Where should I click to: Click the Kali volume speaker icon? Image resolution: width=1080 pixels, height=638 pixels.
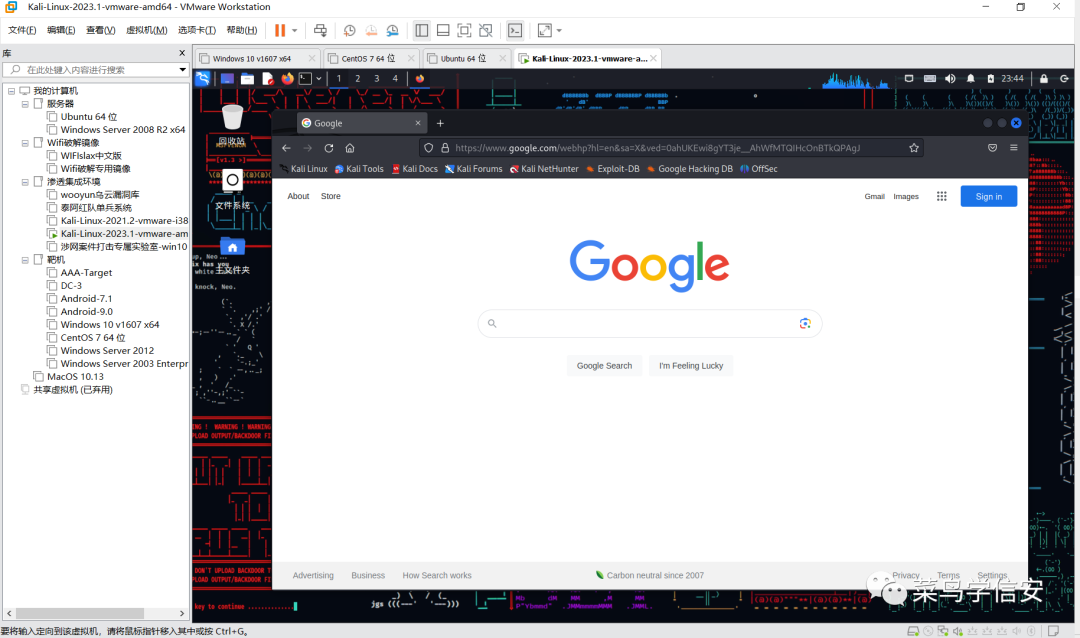pyautogui.click(x=950, y=79)
